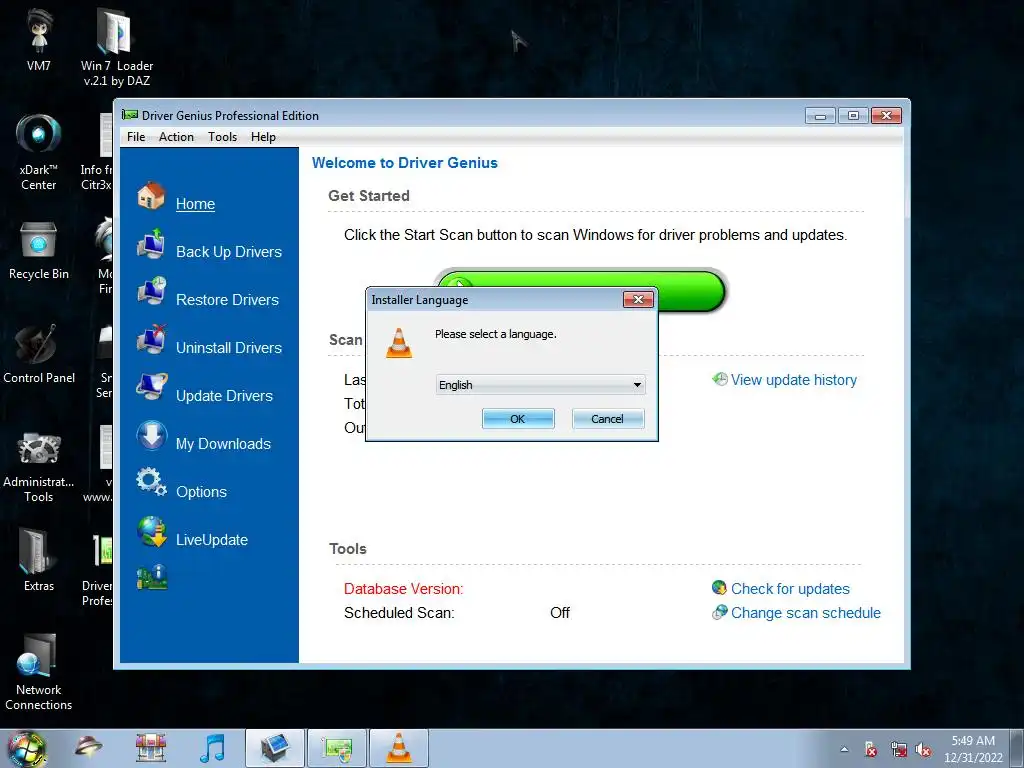Click the VLC cone taskbar button
This screenshot has height=768, width=1024.
pos(399,748)
